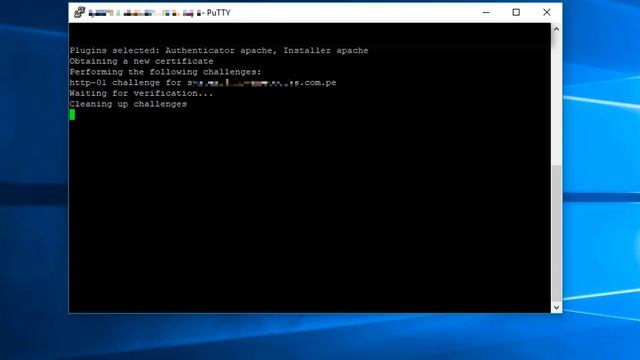Viewport: 640px width, 360px height.
Task: Click the scrollbar down arrow
Action: click(x=556, y=307)
